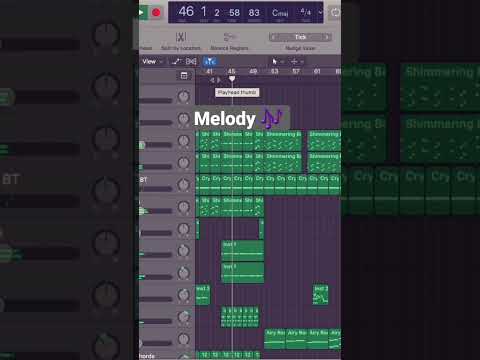Open the Cmaj key signature field
This screenshot has width=480, height=360.
(280, 13)
